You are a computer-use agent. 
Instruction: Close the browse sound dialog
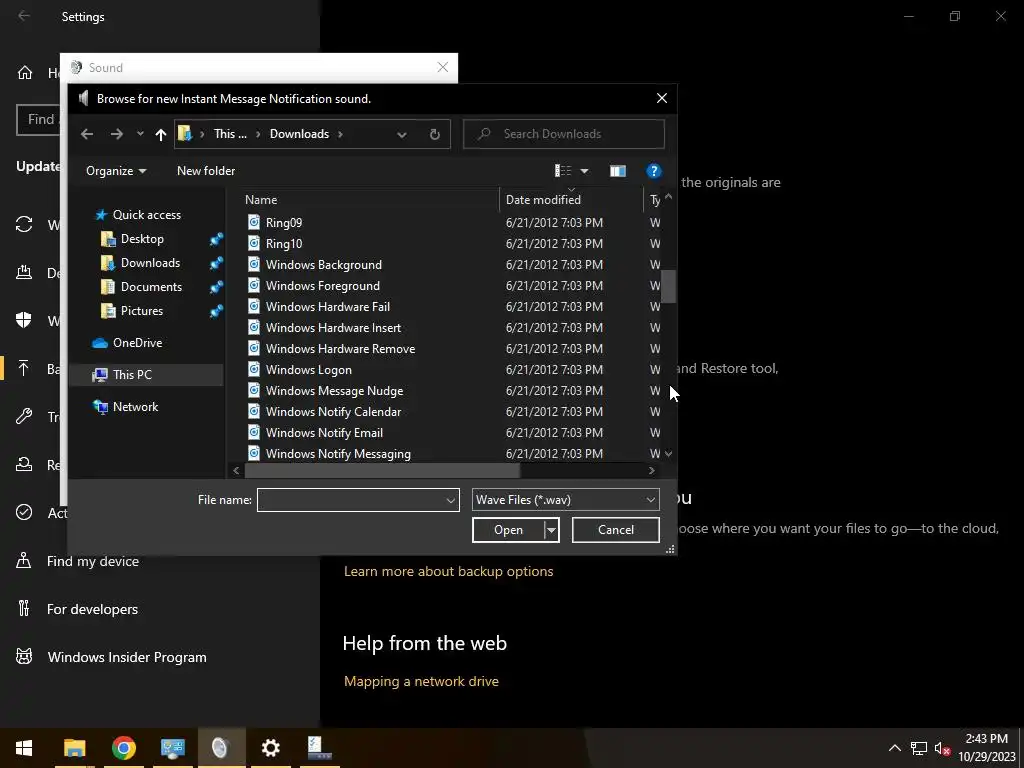pyautogui.click(x=662, y=98)
